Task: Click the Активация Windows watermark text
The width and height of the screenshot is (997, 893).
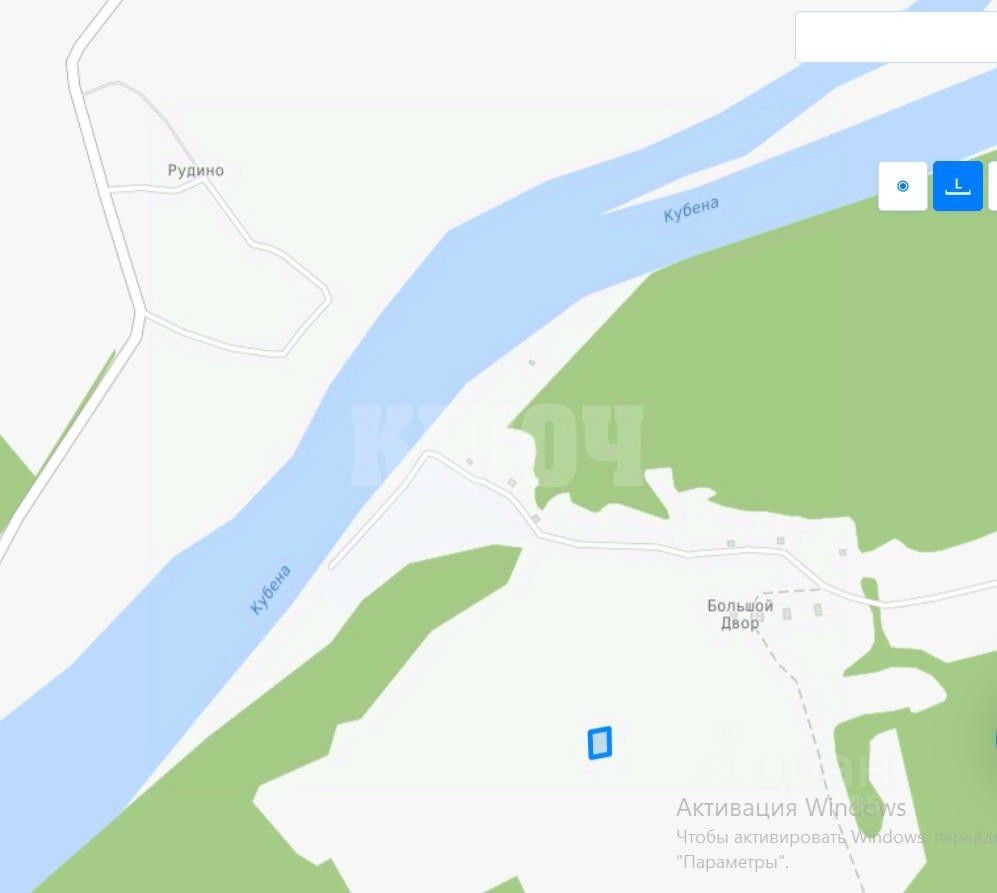Action: tap(791, 808)
